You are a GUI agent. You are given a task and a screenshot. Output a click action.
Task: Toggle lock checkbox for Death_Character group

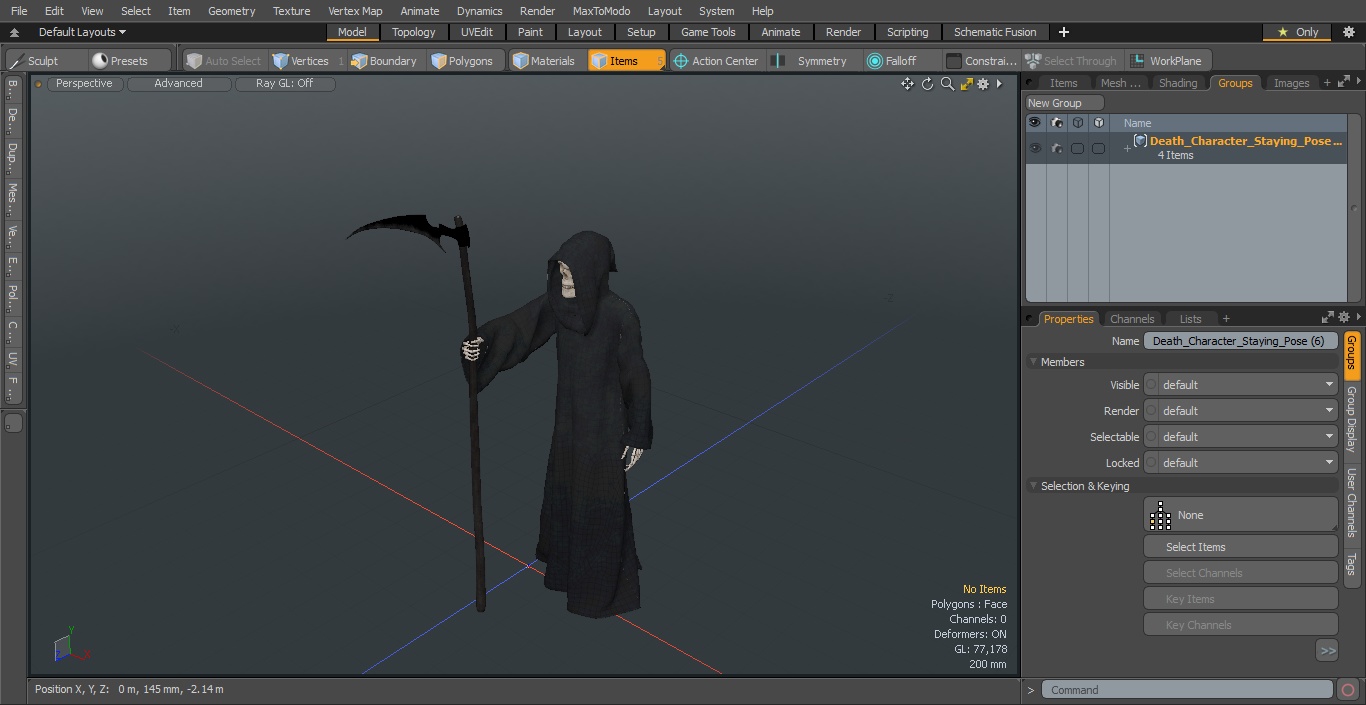1098,148
